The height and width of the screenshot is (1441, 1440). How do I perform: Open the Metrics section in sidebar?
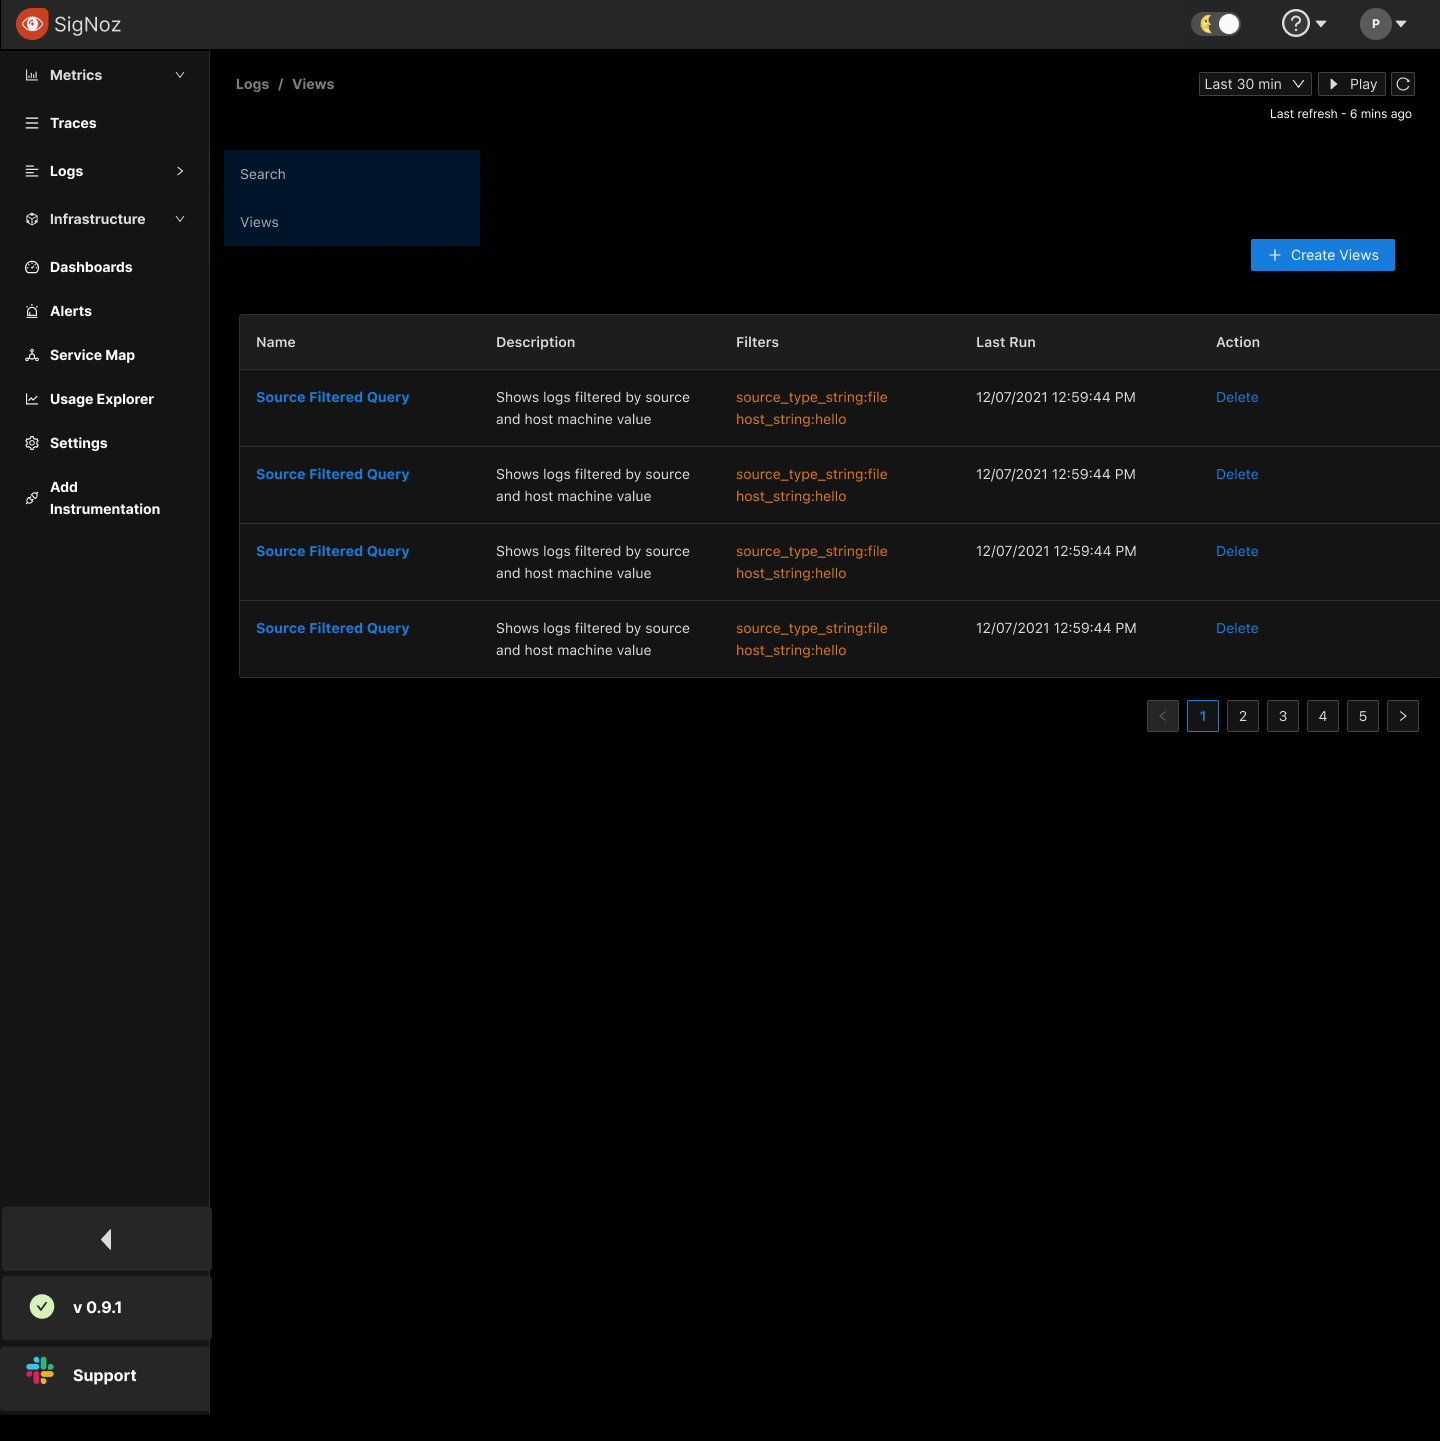(x=76, y=74)
